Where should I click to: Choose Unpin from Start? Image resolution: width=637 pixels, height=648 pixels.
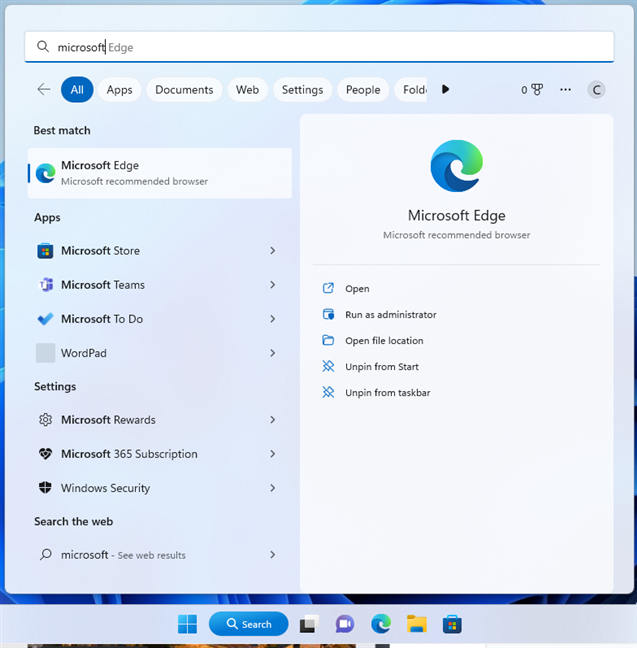click(x=382, y=367)
